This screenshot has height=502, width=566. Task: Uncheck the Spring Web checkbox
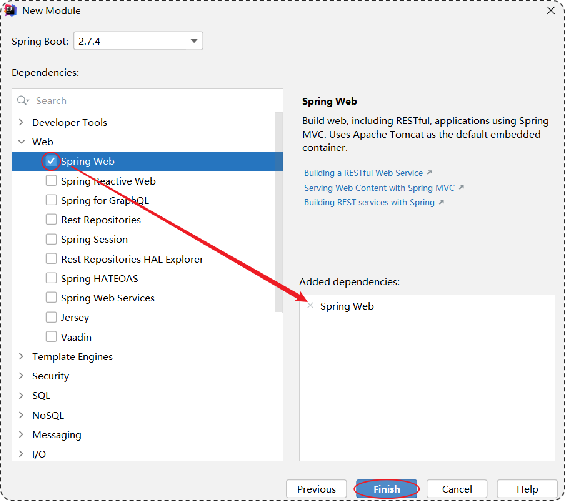pos(51,161)
